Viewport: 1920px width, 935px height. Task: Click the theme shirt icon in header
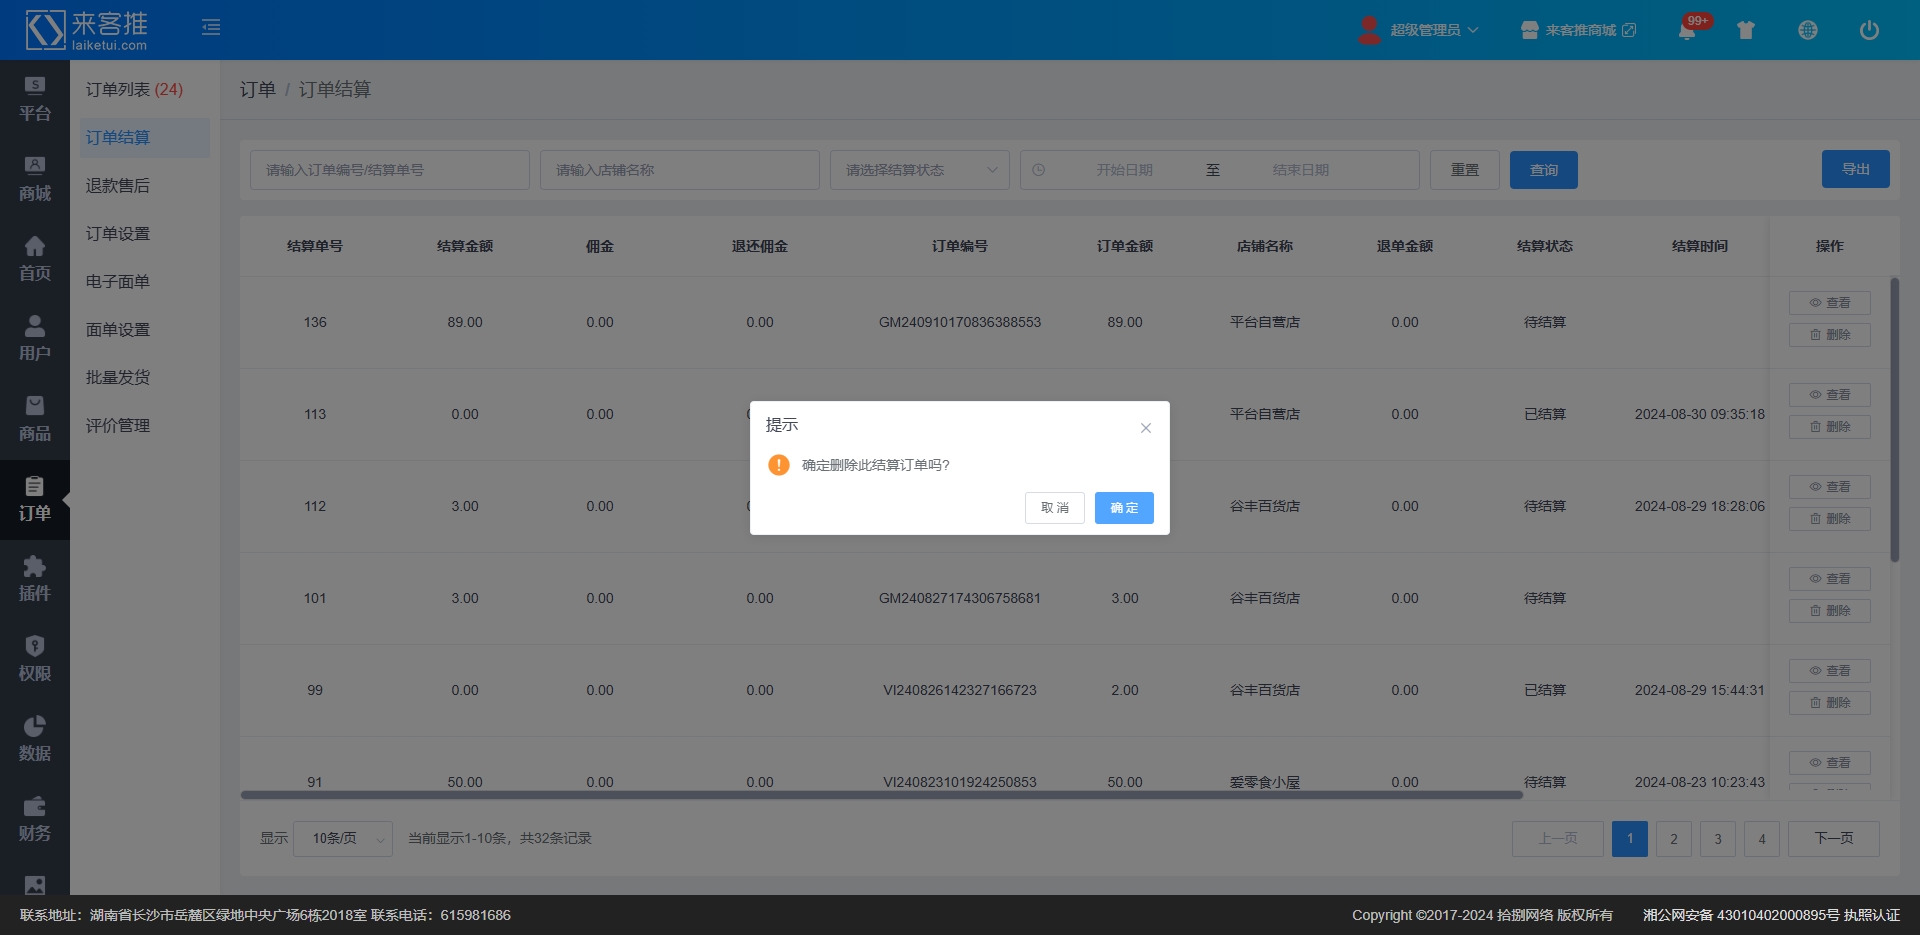pos(1746,31)
